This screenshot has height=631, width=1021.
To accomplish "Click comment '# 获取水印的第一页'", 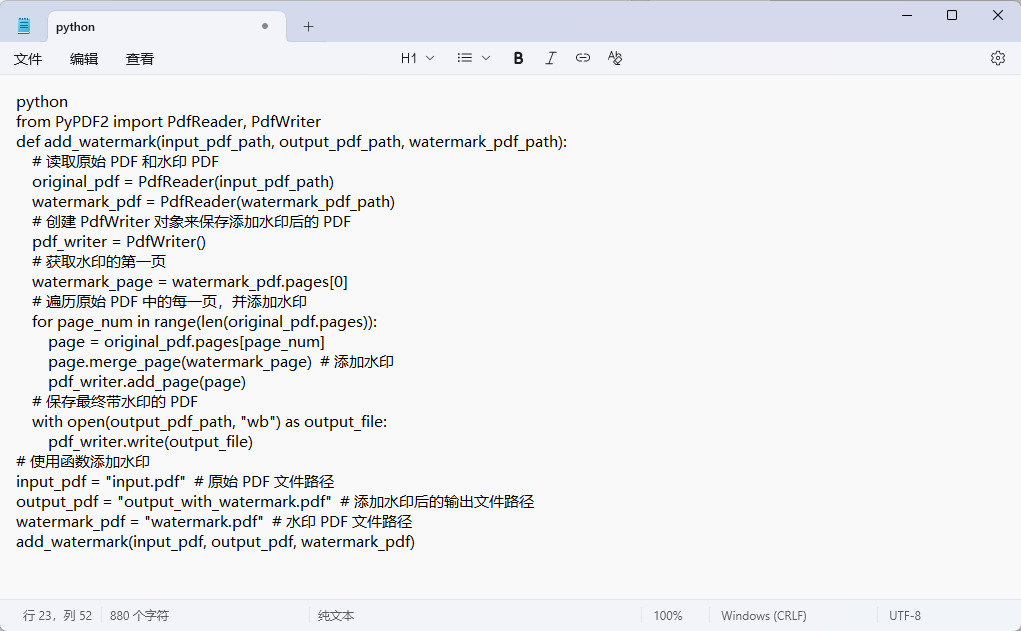I will coord(99,262).
